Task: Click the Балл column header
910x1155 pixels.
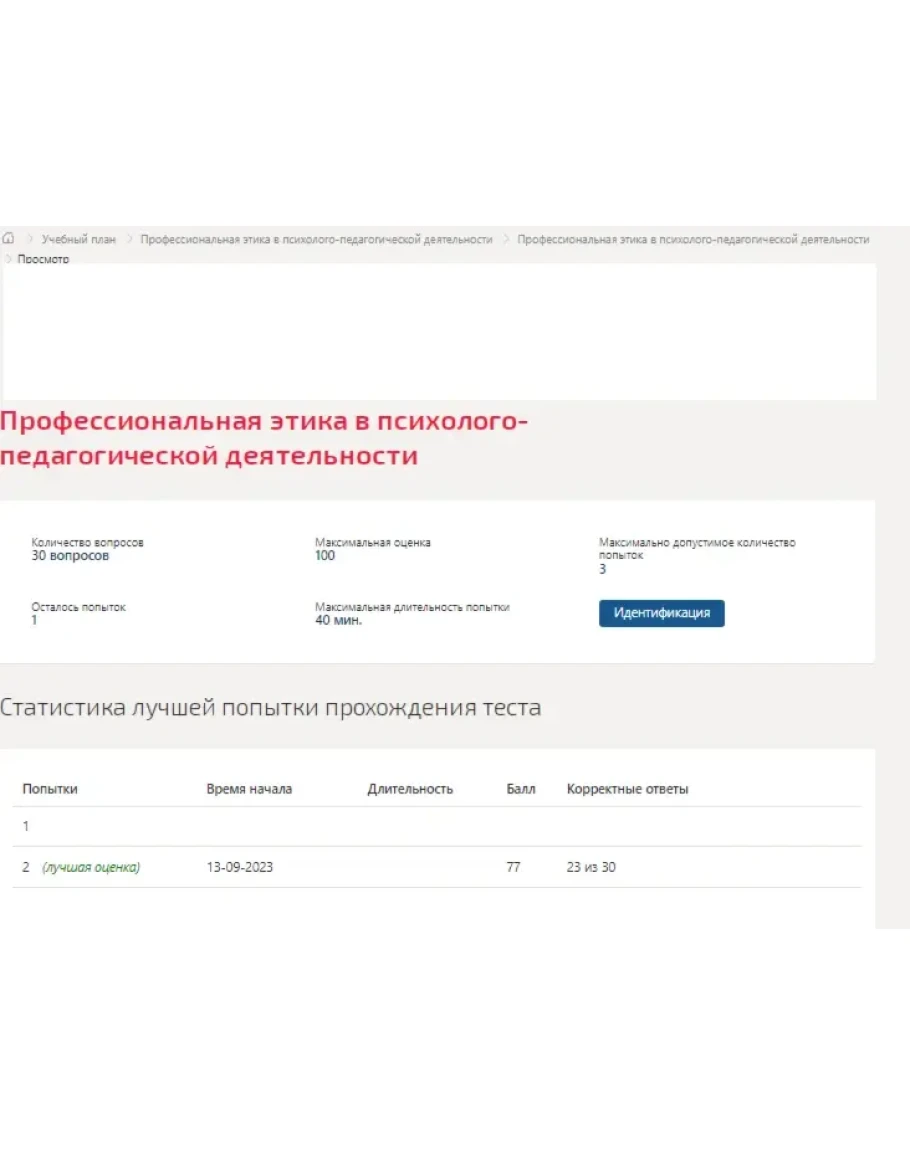Action: tap(521, 789)
